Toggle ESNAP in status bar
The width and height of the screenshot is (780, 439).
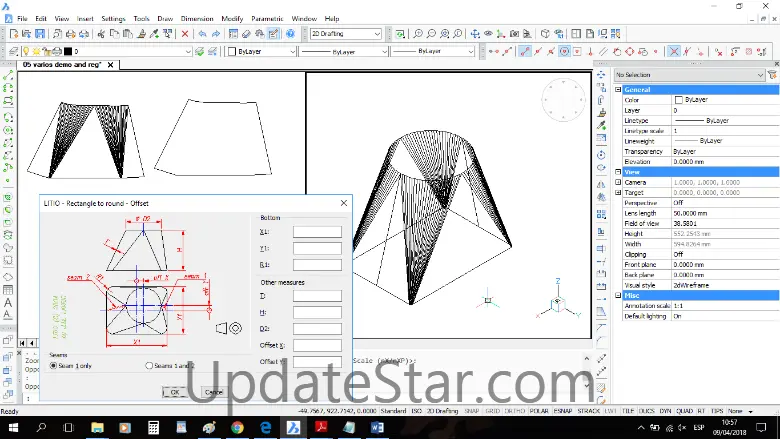[x=563, y=411]
